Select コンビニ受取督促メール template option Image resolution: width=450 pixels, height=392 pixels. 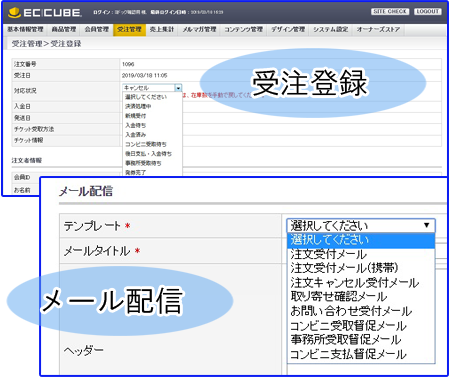[x=361, y=326]
